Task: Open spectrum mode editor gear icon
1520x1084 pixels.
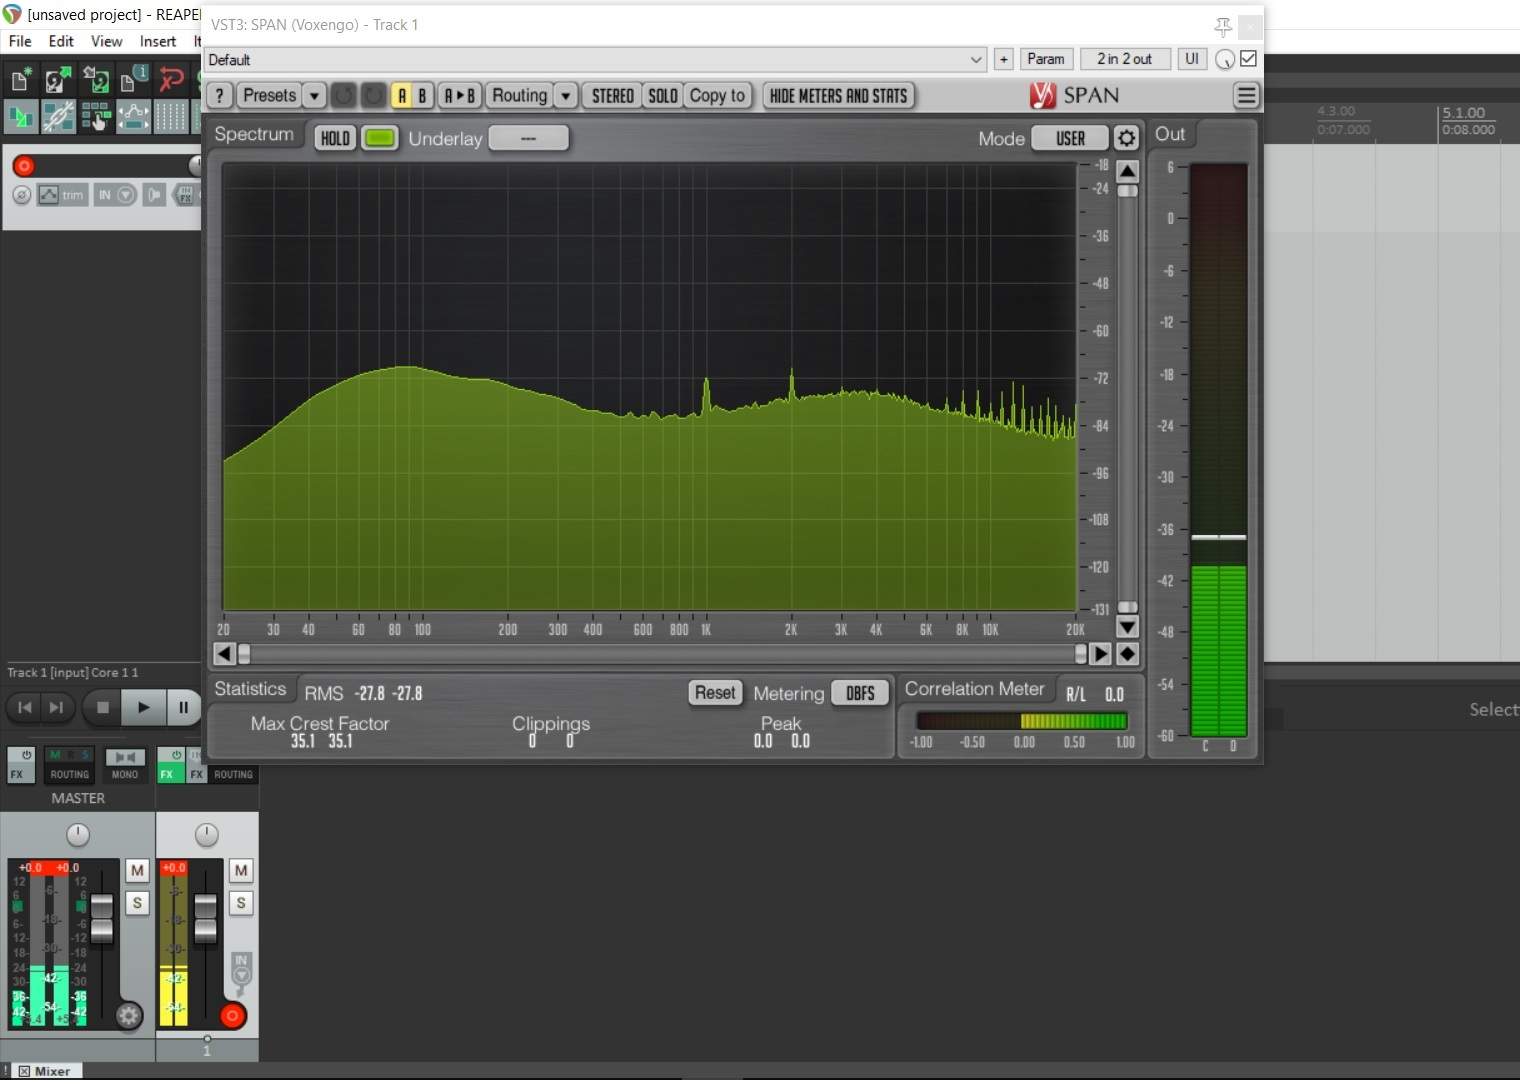Action: click(1127, 138)
